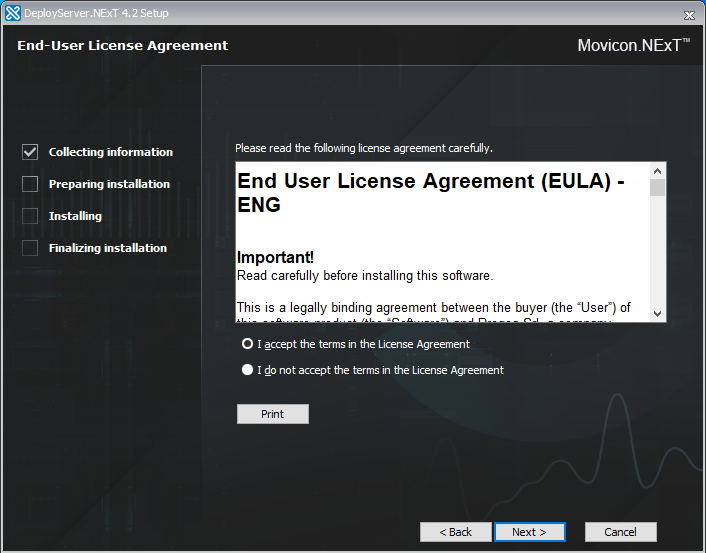
Task: Cancel the setup wizard
Action: (620, 532)
